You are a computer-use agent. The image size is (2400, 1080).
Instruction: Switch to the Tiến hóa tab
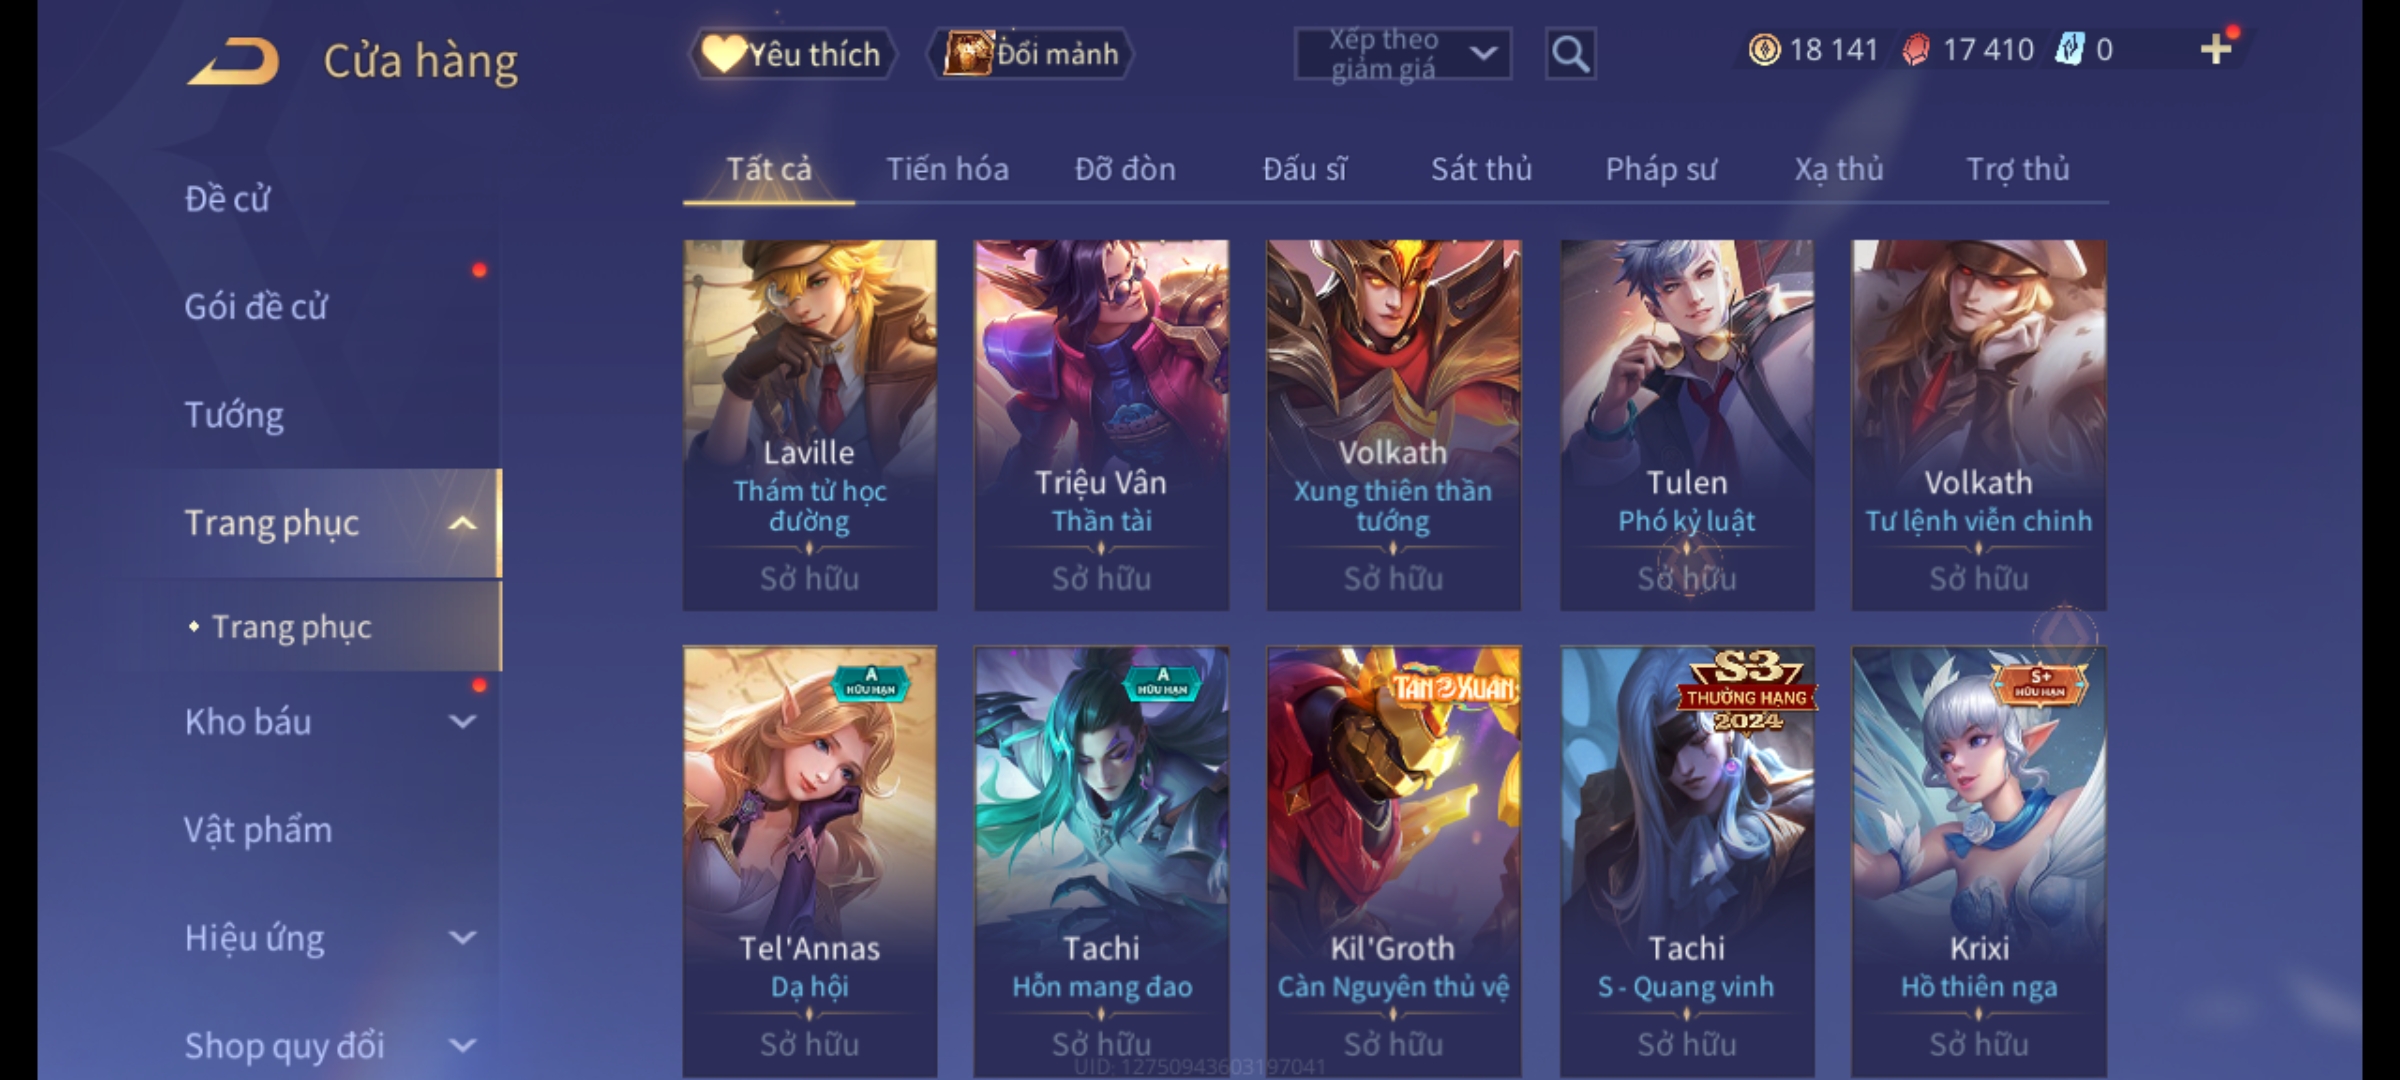[x=947, y=169]
